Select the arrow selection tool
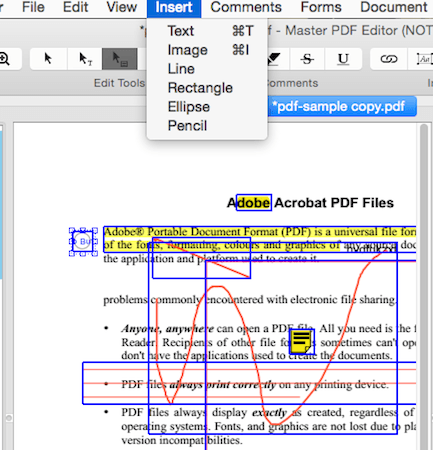The image size is (433, 450). (48, 59)
